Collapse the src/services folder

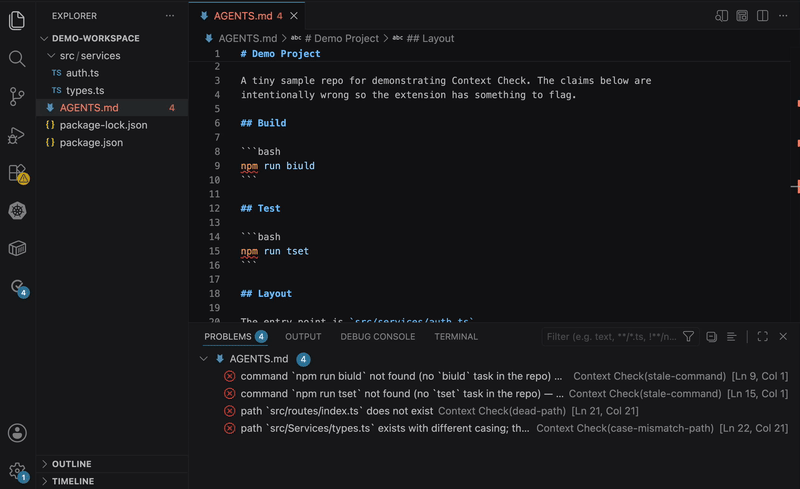51,55
